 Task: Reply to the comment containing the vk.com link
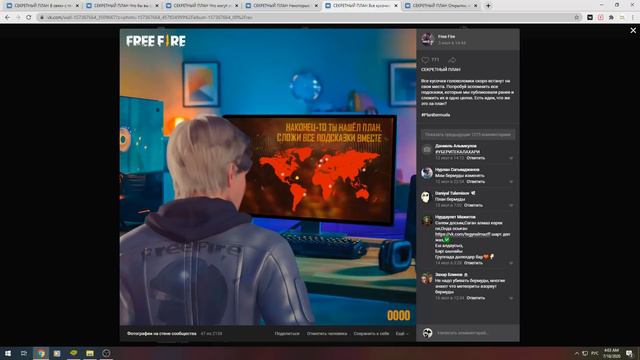click(x=473, y=263)
